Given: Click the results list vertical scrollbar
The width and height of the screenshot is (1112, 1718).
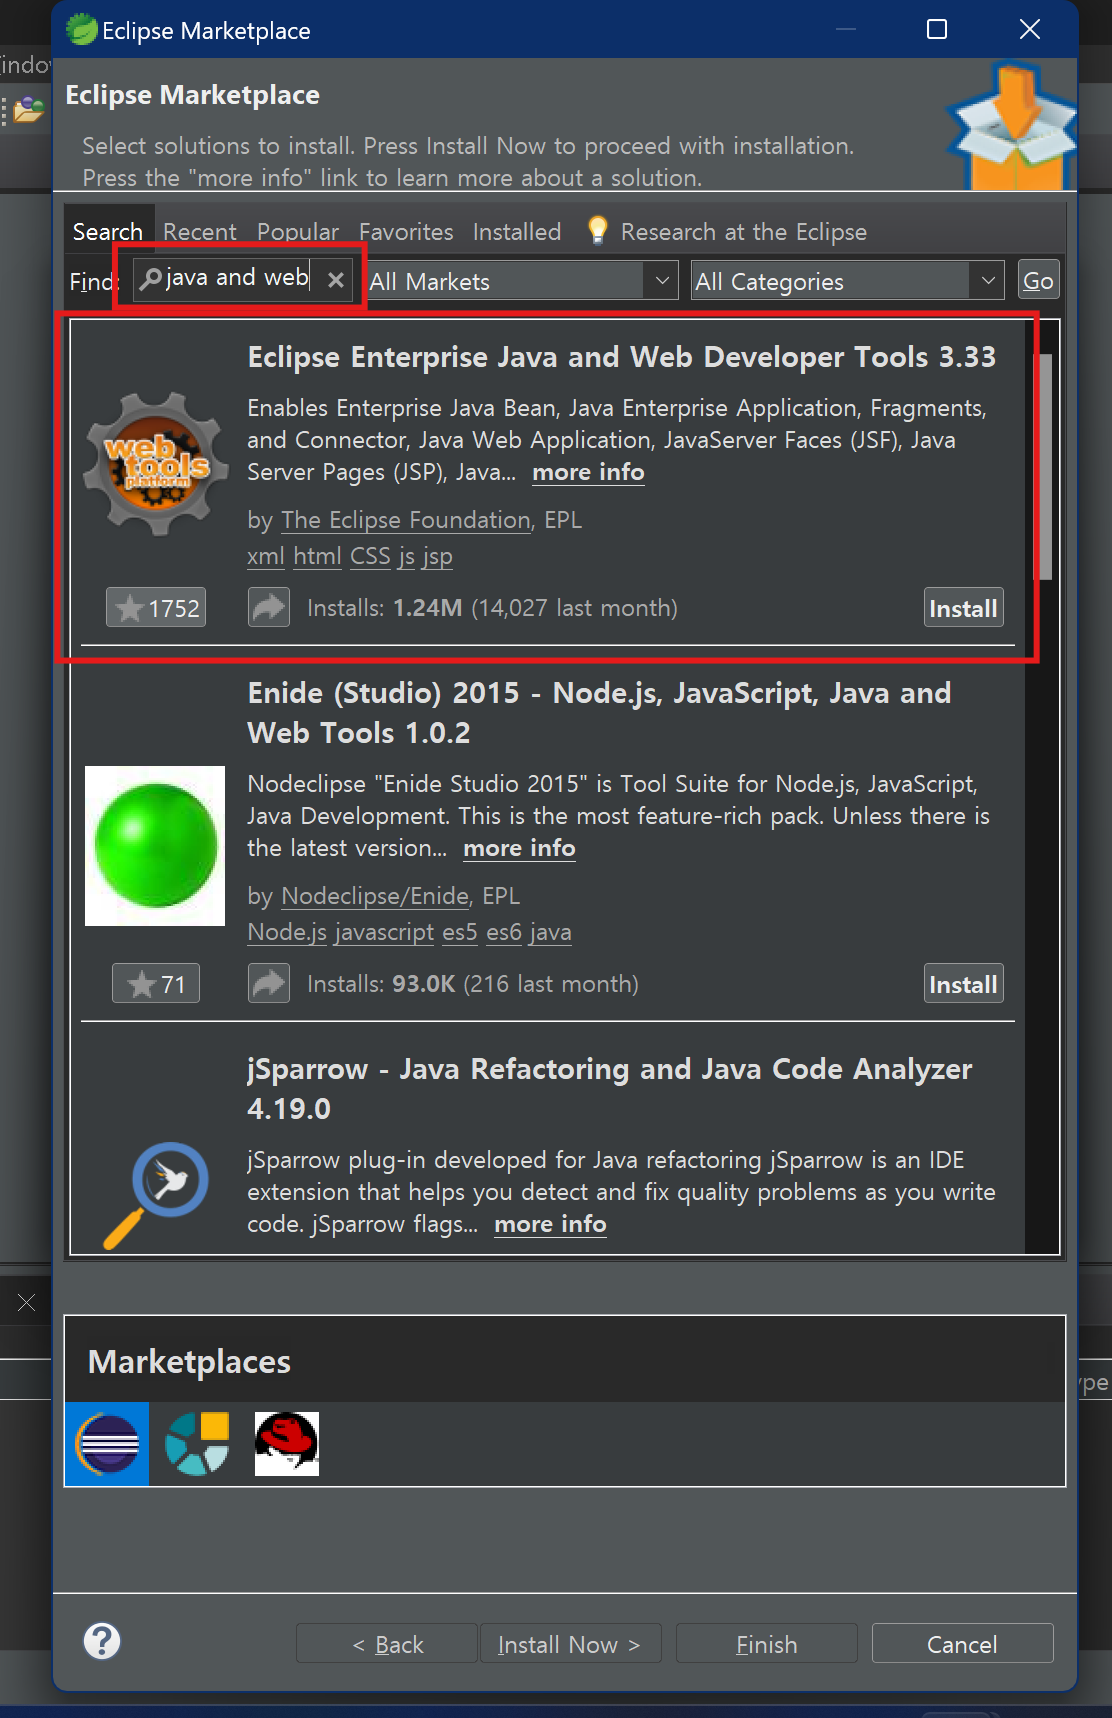Looking at the screenshot, I should click(1045, 467).
